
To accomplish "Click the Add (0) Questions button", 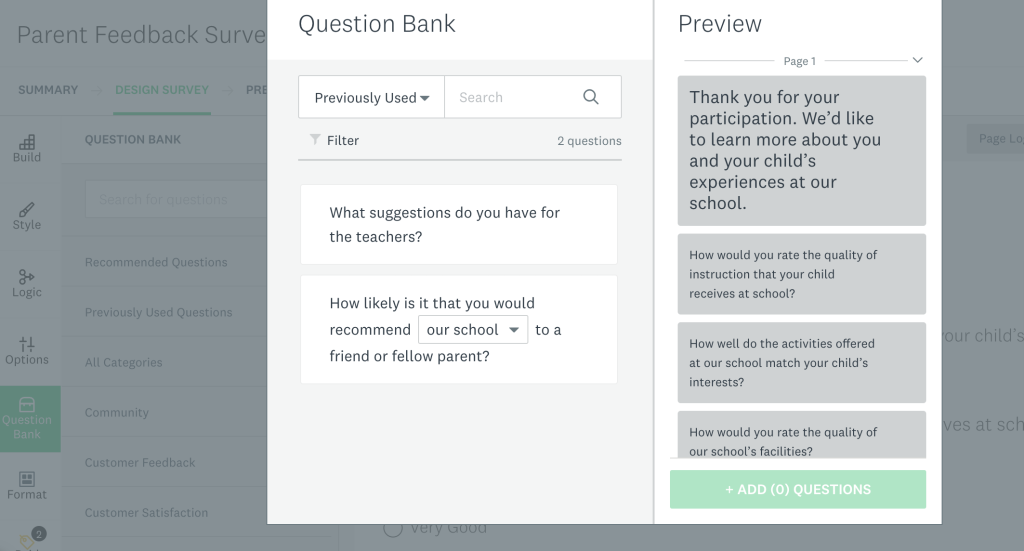I will point(798,490).
